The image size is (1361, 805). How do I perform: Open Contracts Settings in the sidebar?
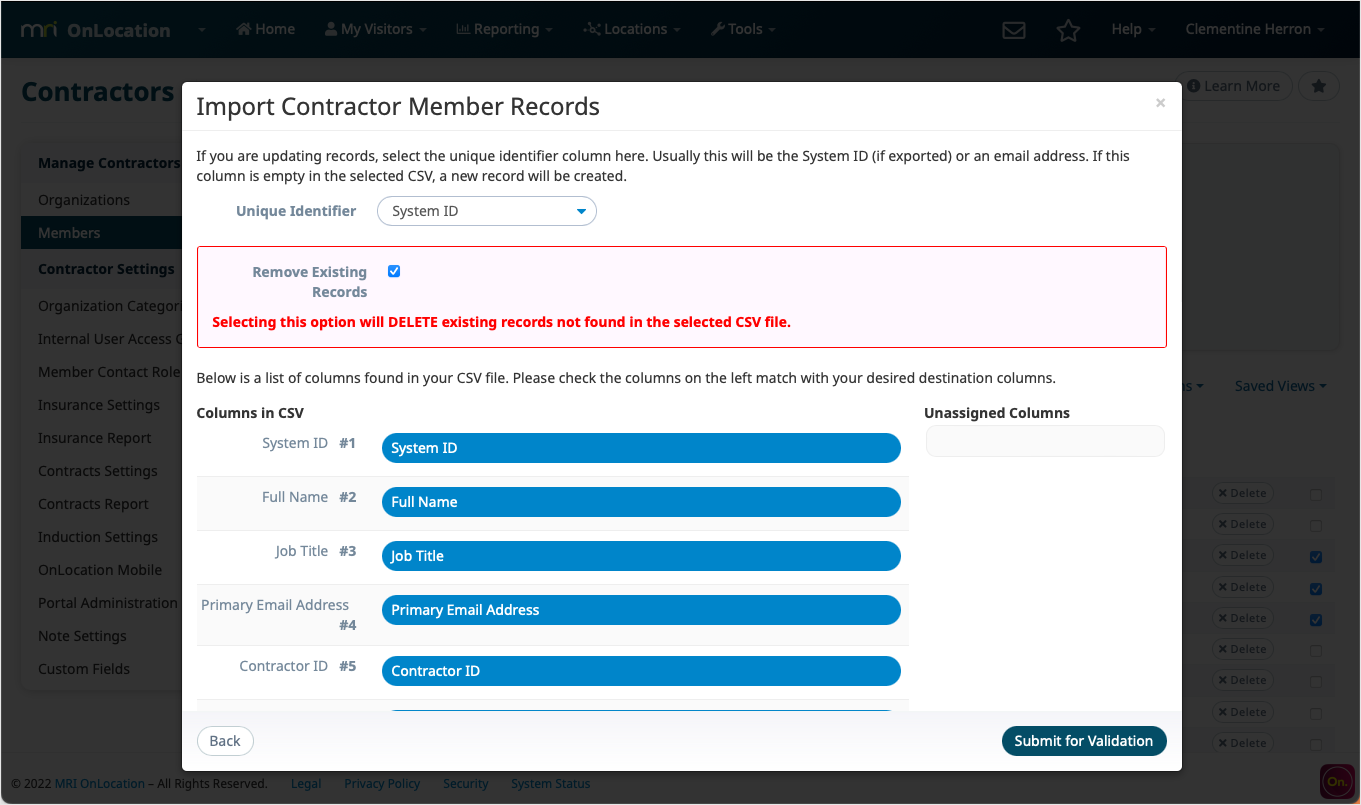(98, 471)
